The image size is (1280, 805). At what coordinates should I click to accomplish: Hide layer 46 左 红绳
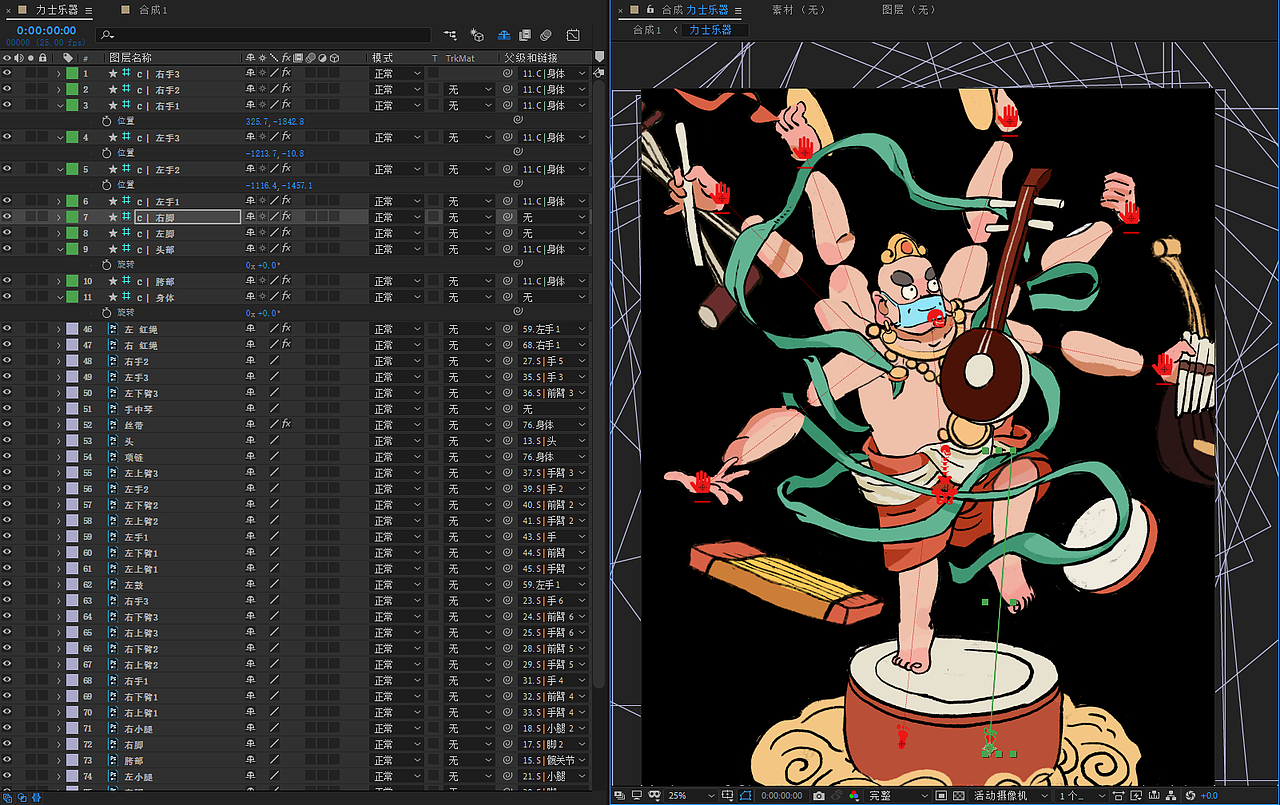[7, 329]
